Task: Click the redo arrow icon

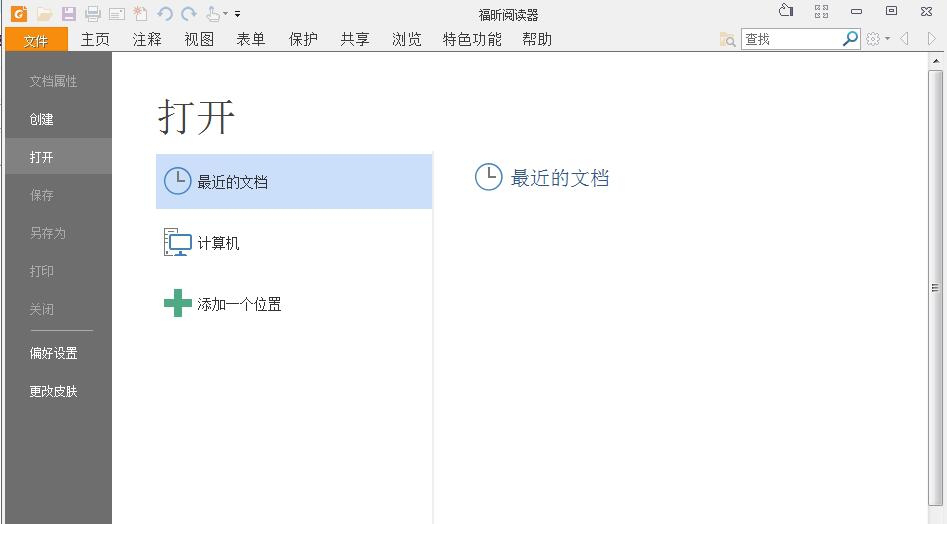Action: tap(189, 13)
